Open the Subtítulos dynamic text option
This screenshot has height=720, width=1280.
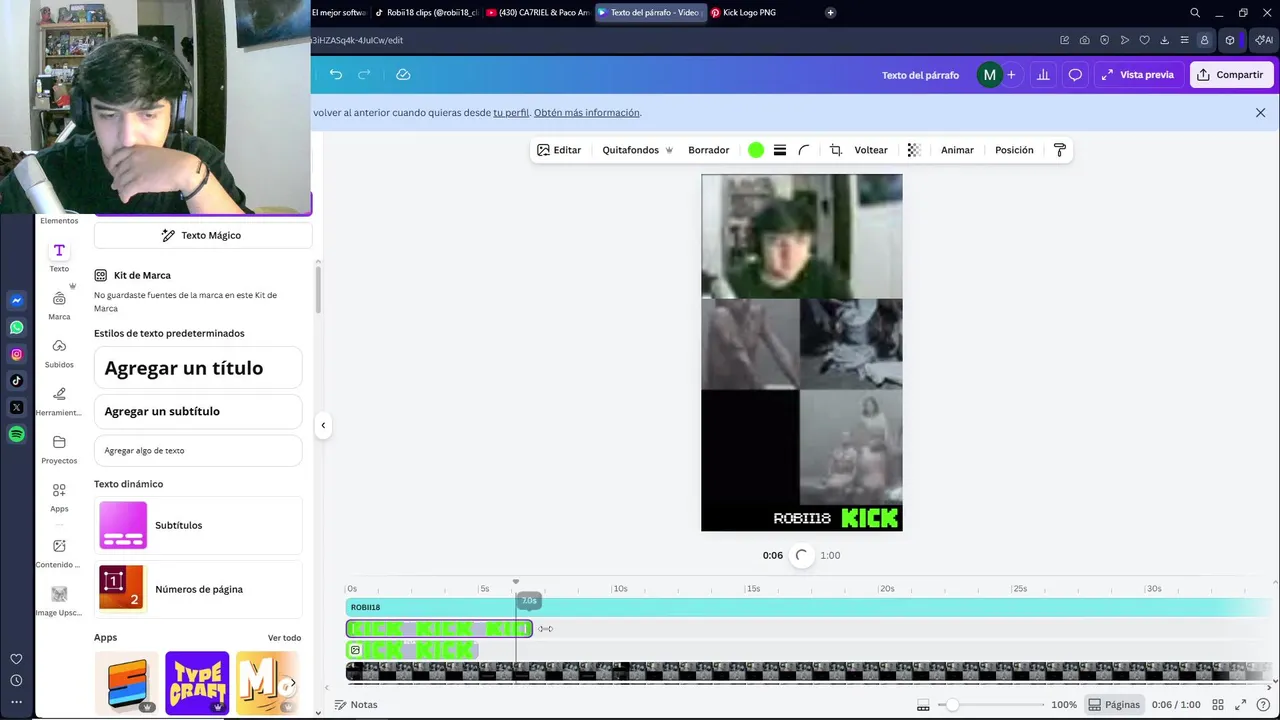point(198,525)
